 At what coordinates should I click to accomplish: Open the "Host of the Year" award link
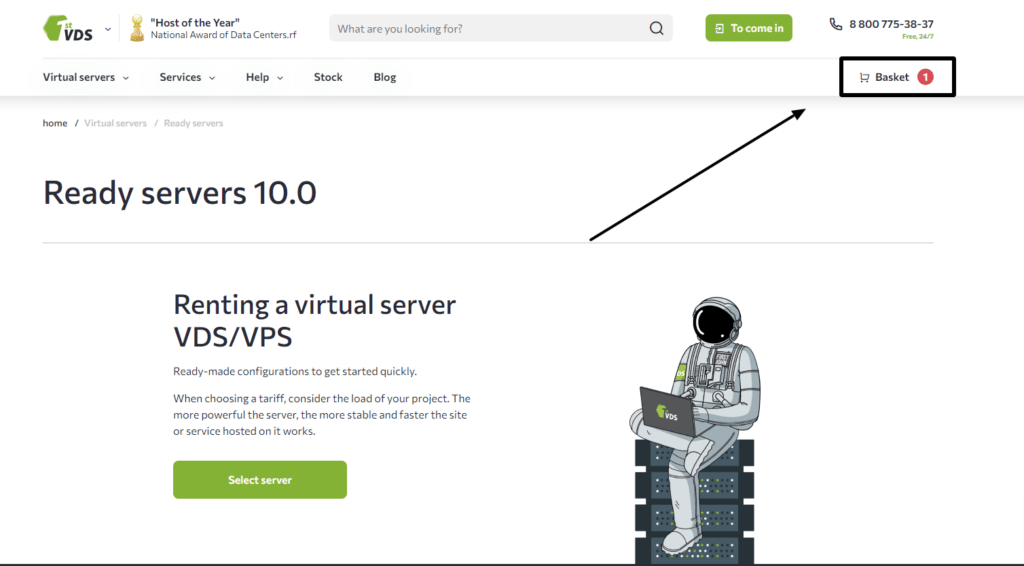point(223,28)
